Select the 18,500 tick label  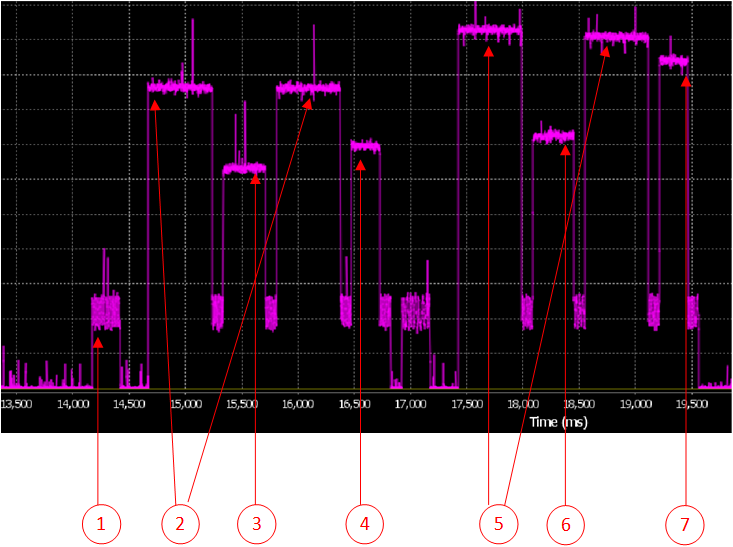pos(579,404)
